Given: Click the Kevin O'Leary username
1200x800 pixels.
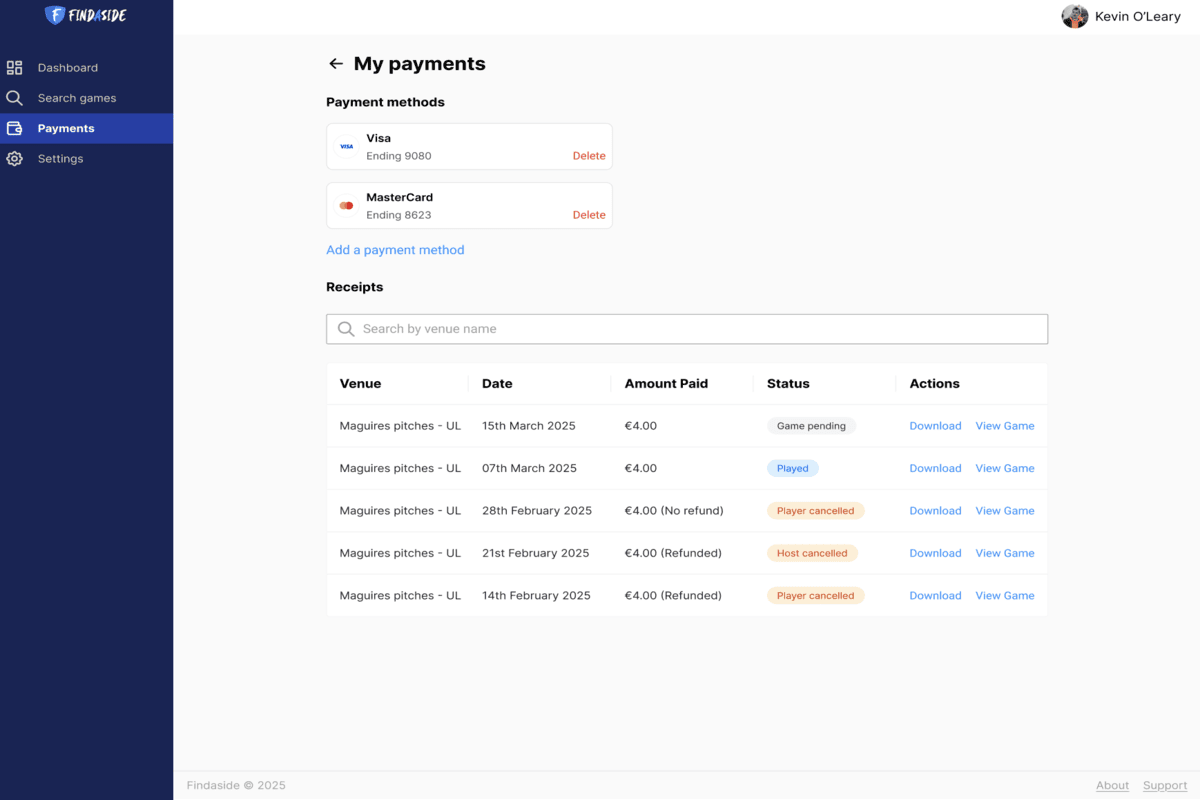Looking at the screenshot, I should 1138,16.
